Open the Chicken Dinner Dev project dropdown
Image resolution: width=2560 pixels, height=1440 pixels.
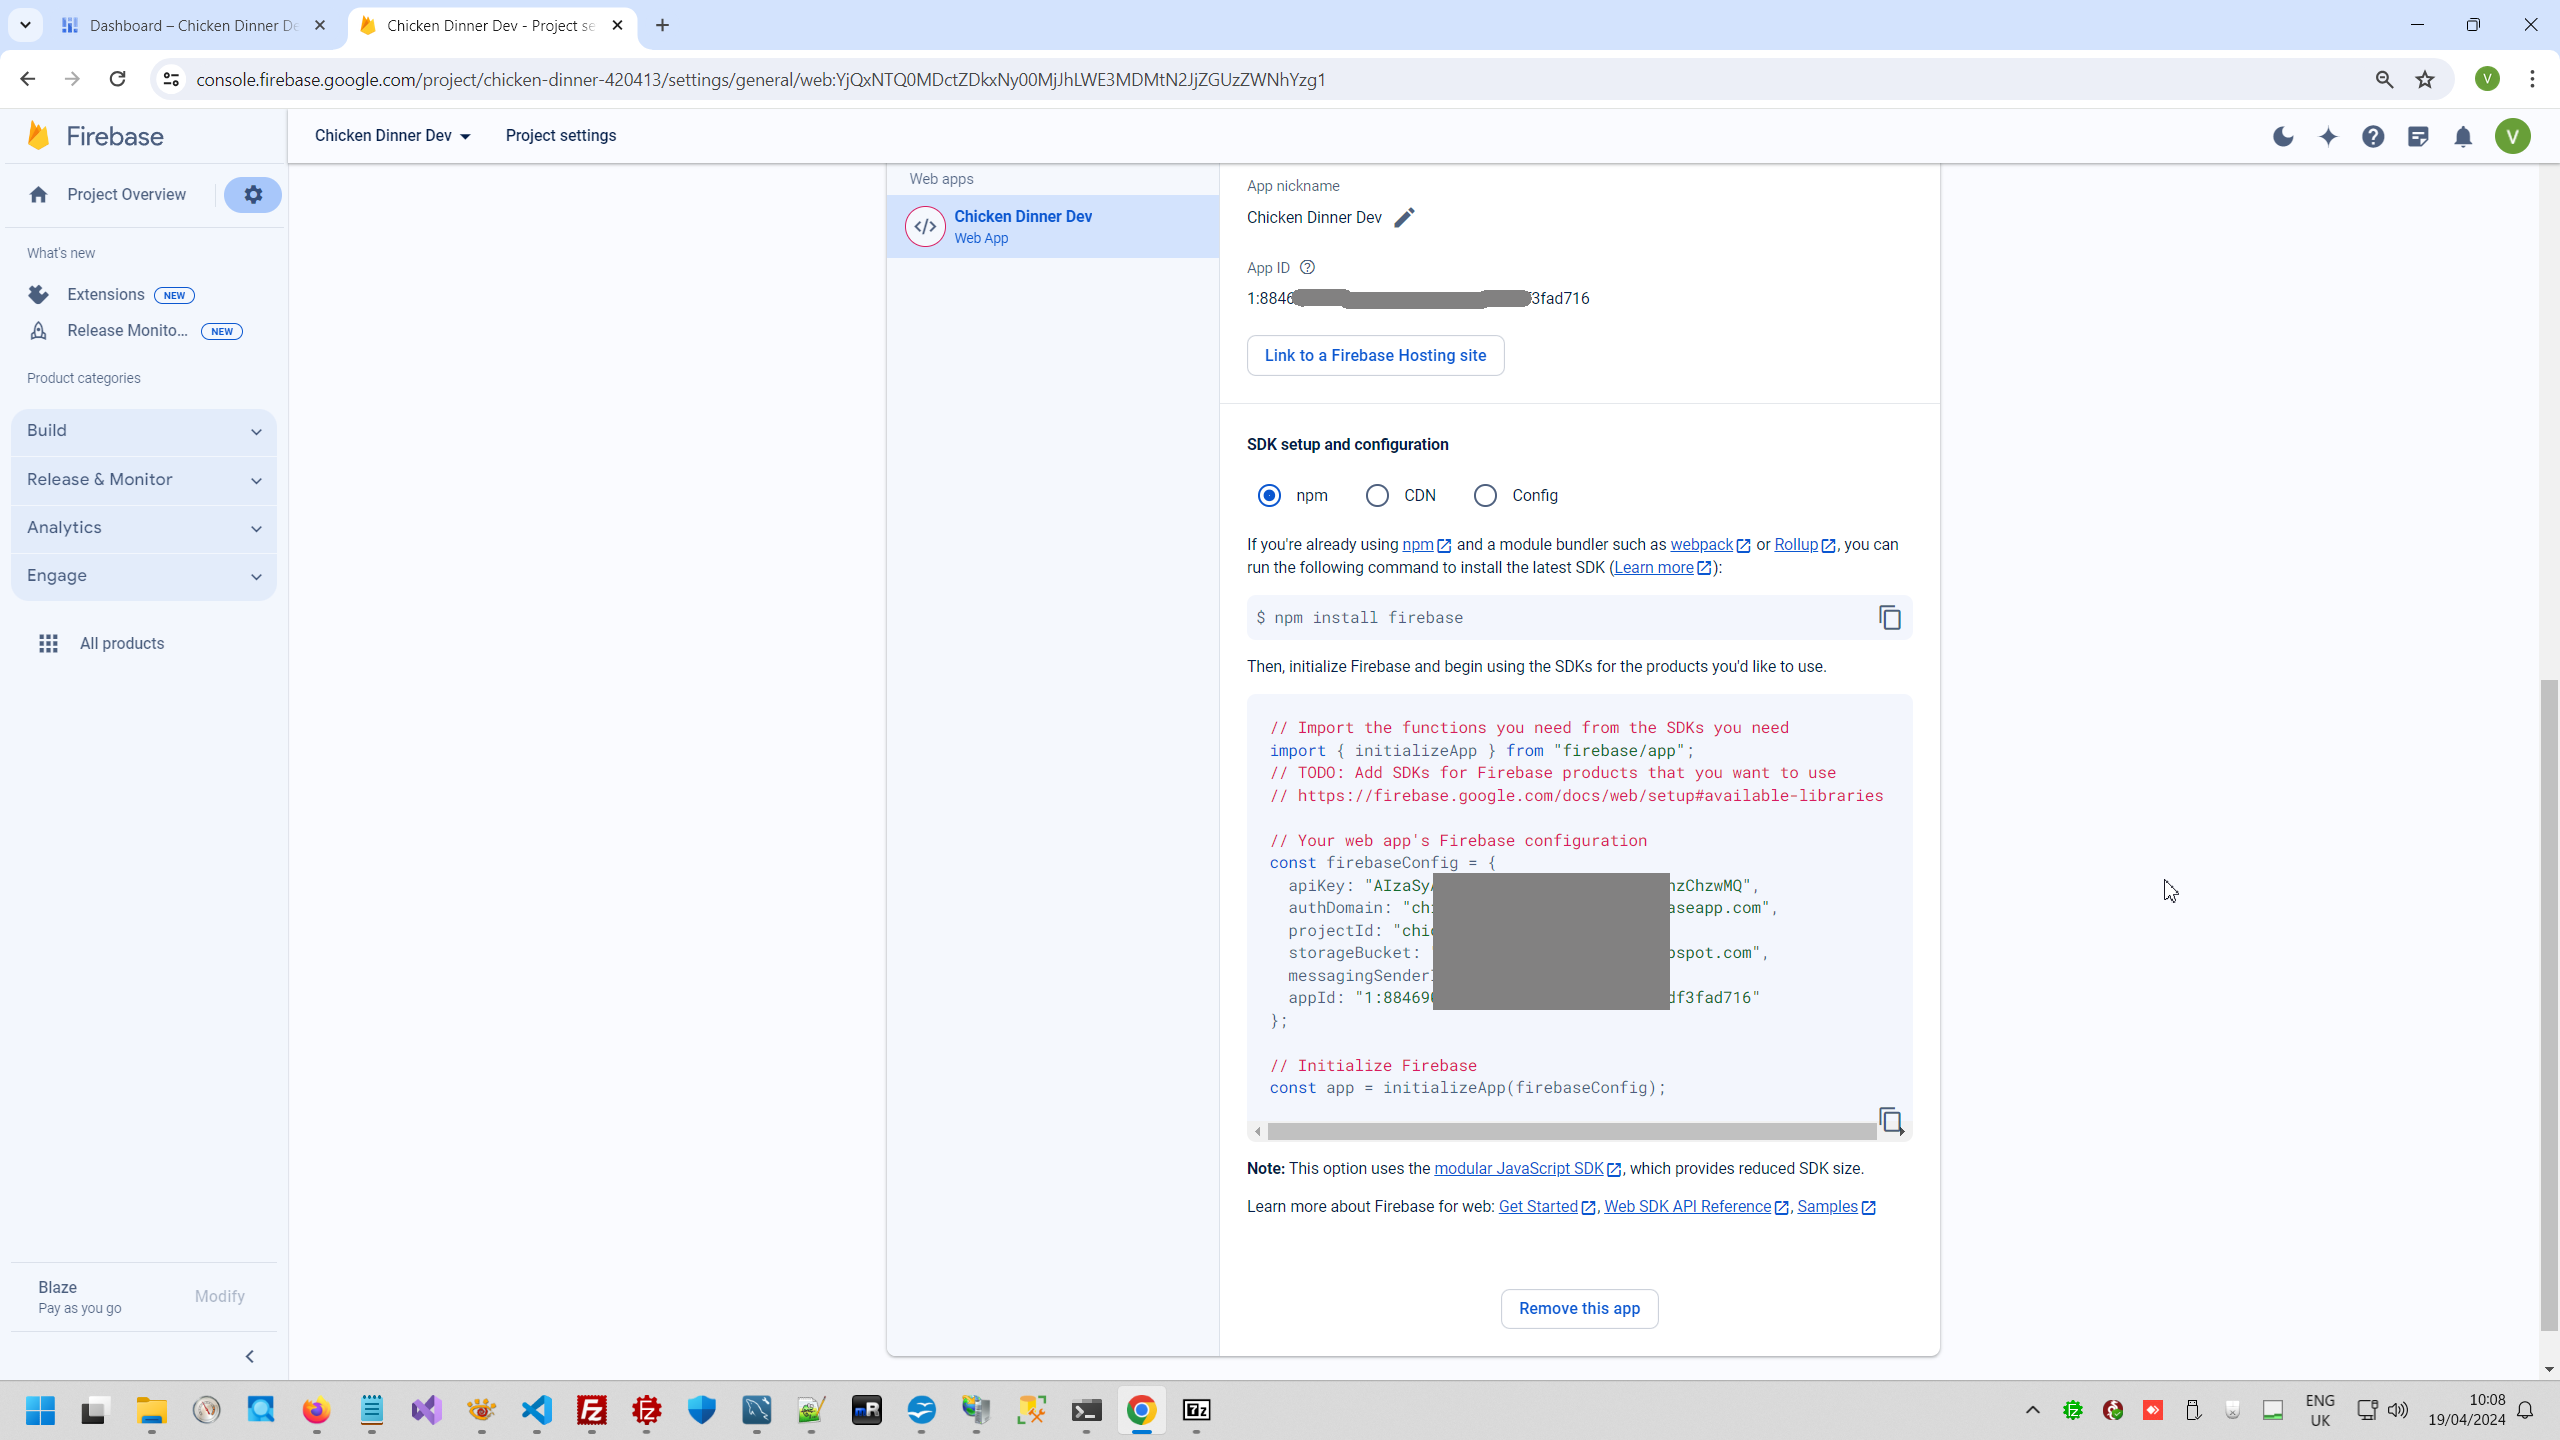392,136
